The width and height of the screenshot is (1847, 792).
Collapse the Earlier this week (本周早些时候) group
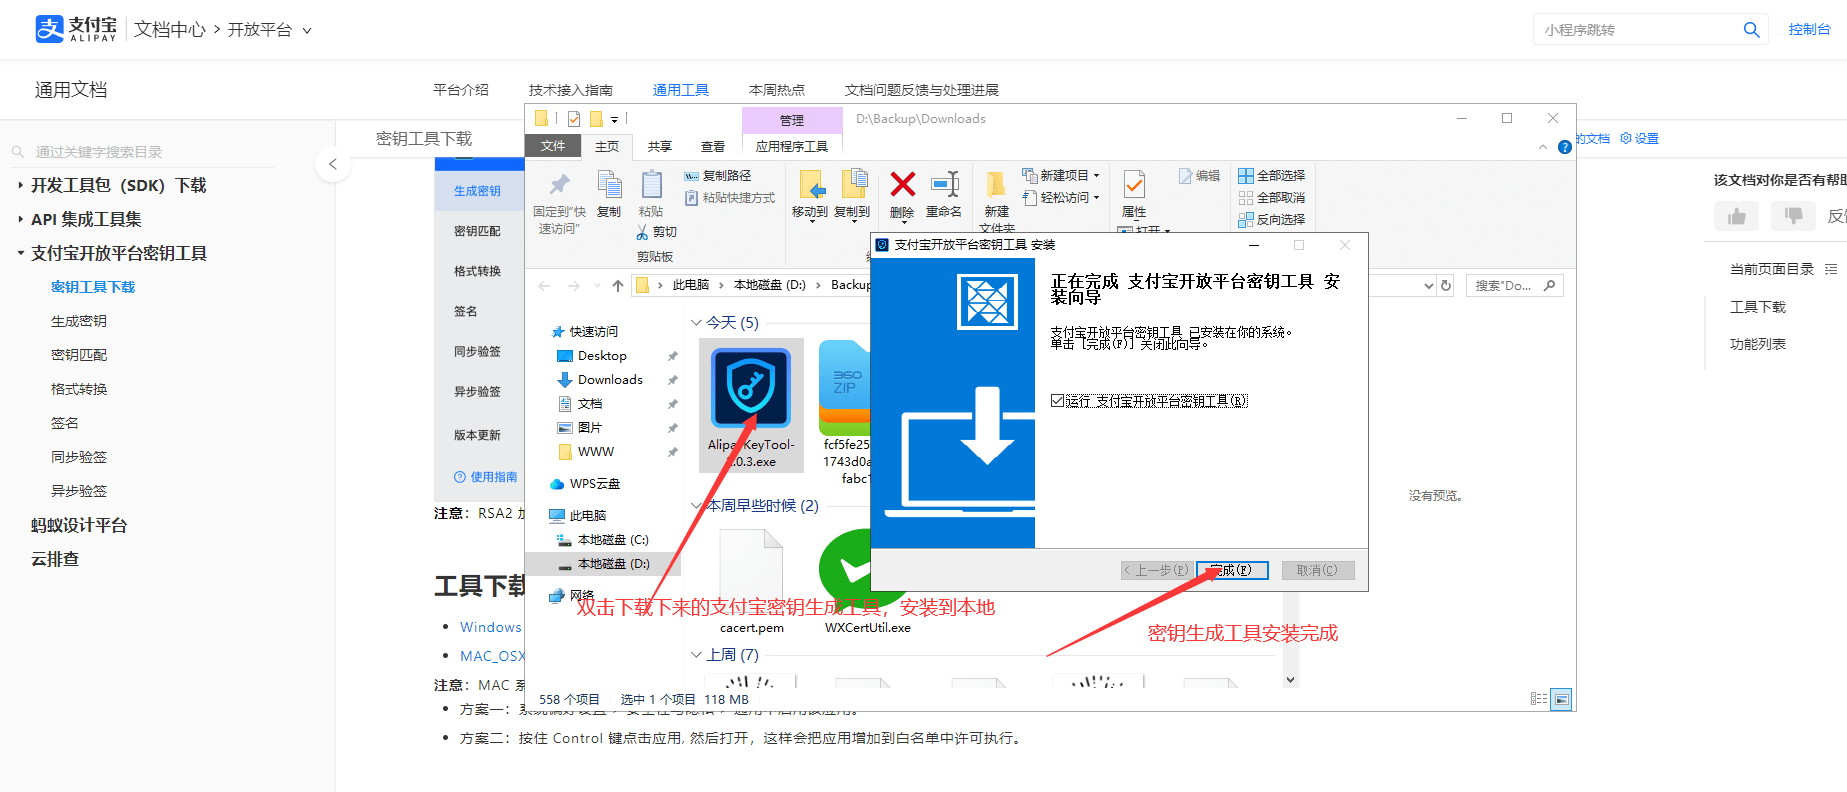(696, 506)
